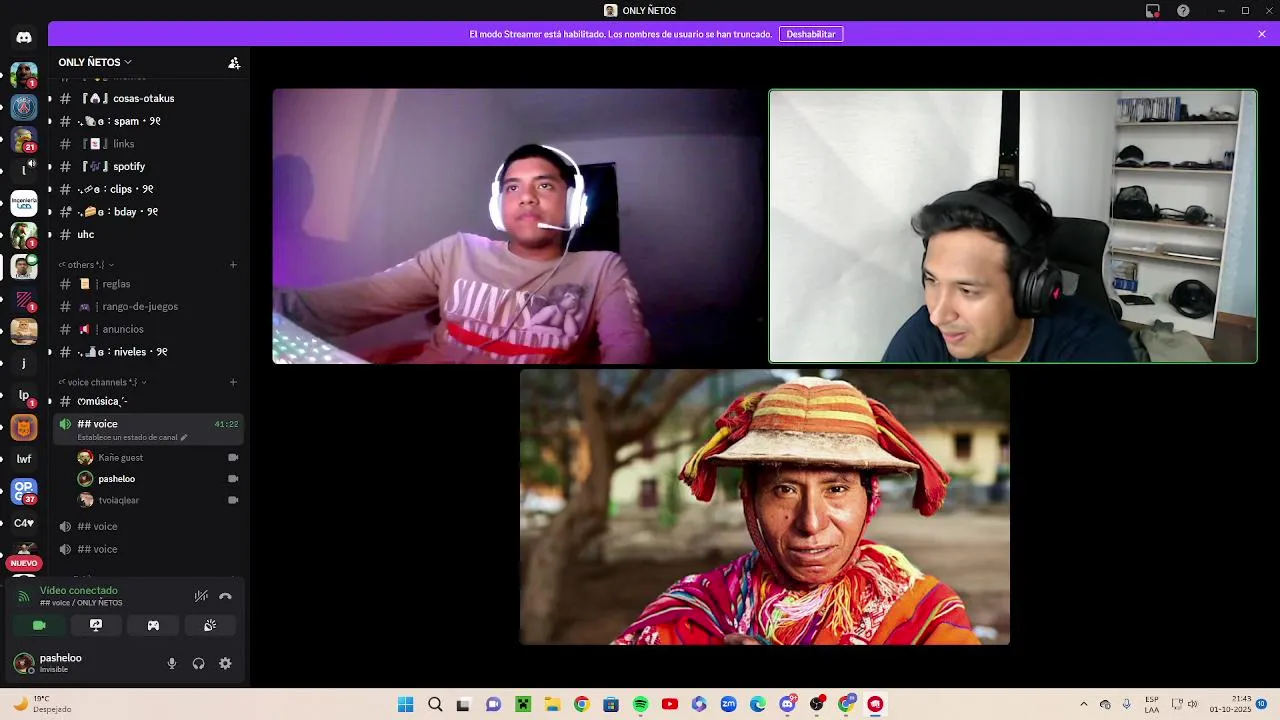Viewport: 1280px width, 720px height.
Task: Focus the headset-wearing user's video tile
Action: click(517, 226)
